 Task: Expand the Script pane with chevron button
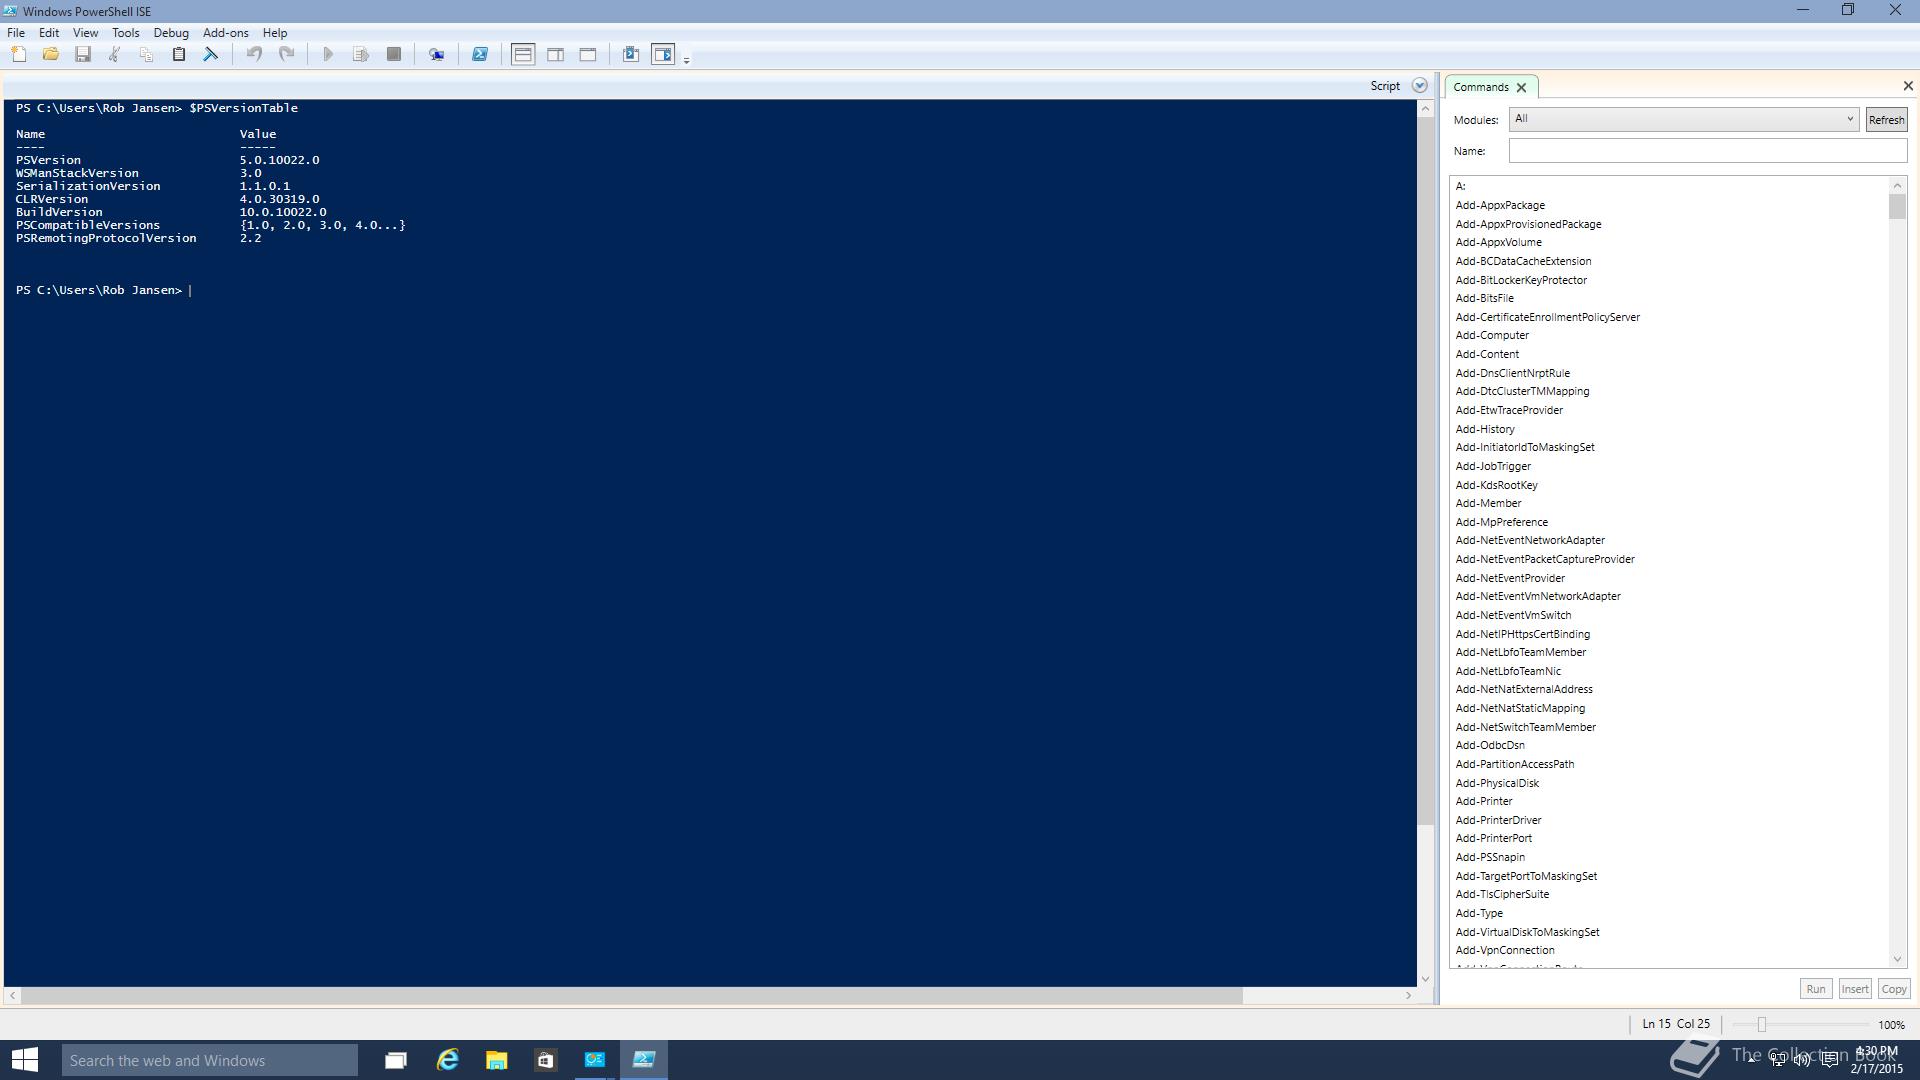click(x=1420, y=86)
